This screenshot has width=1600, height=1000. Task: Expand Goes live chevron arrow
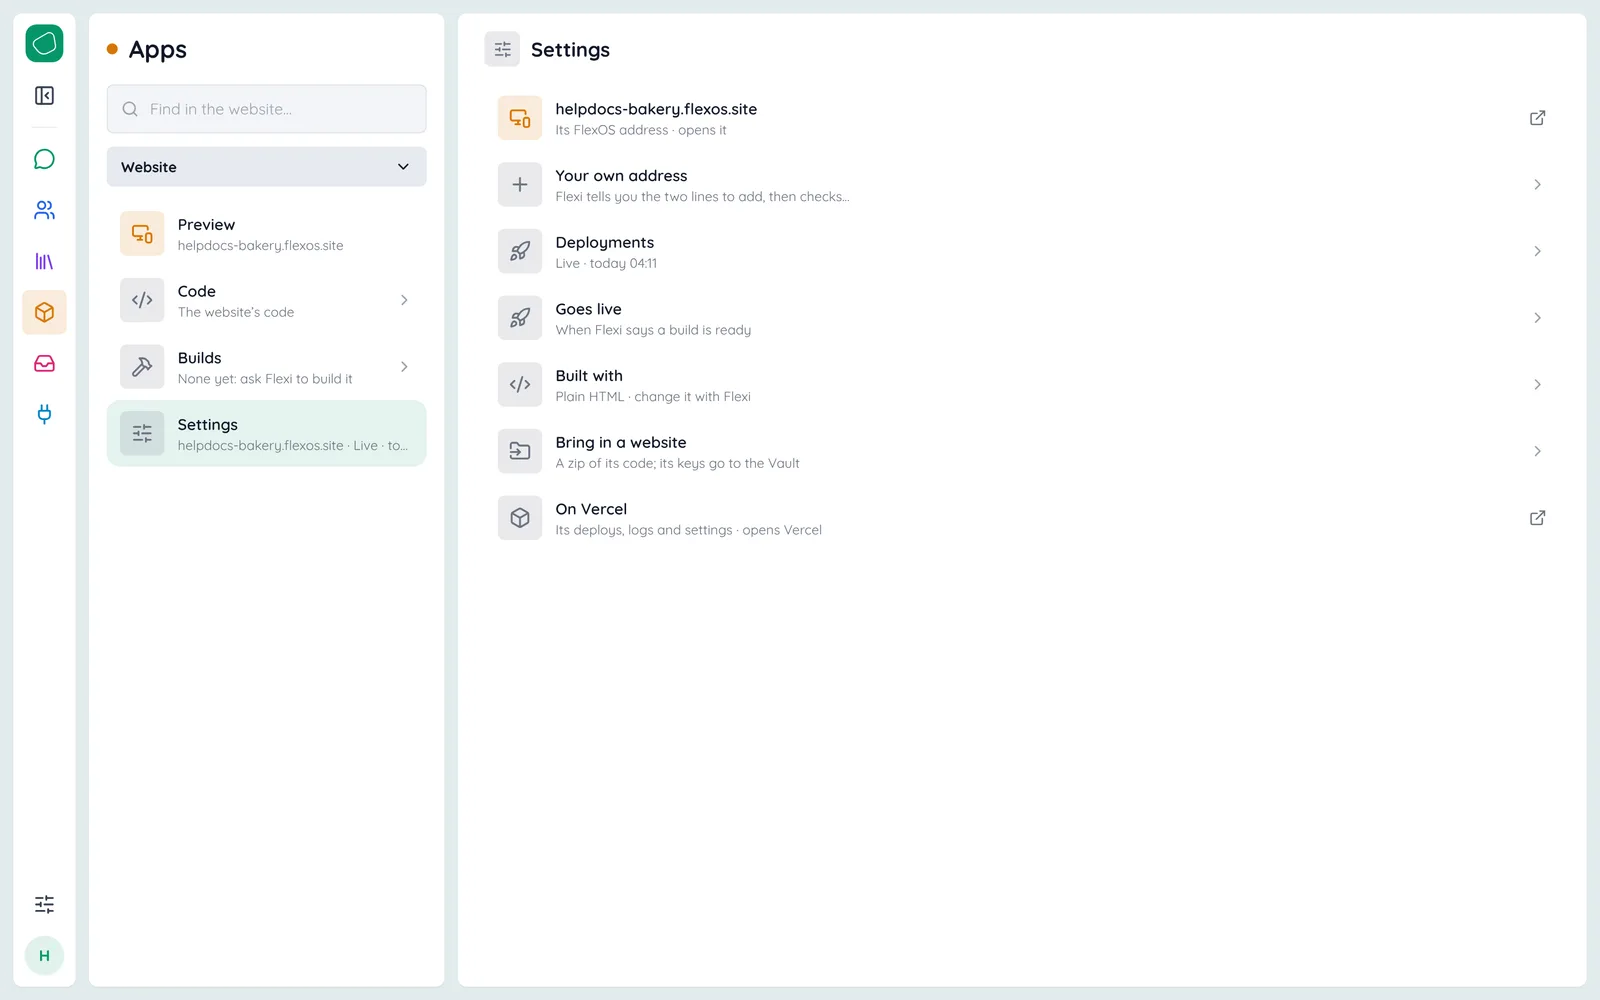click(x=1537, y=318)
